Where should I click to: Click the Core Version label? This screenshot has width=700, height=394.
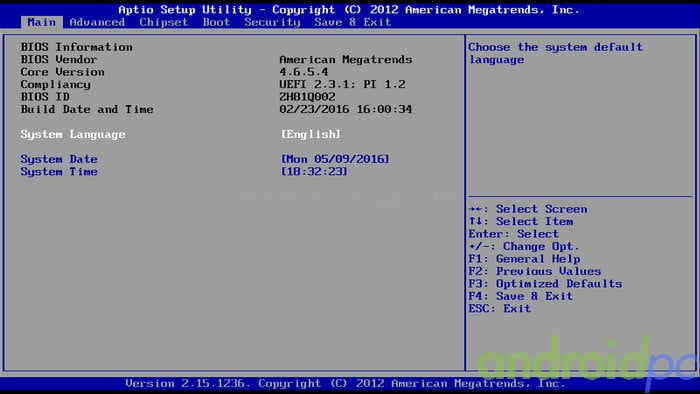[62, 72]
